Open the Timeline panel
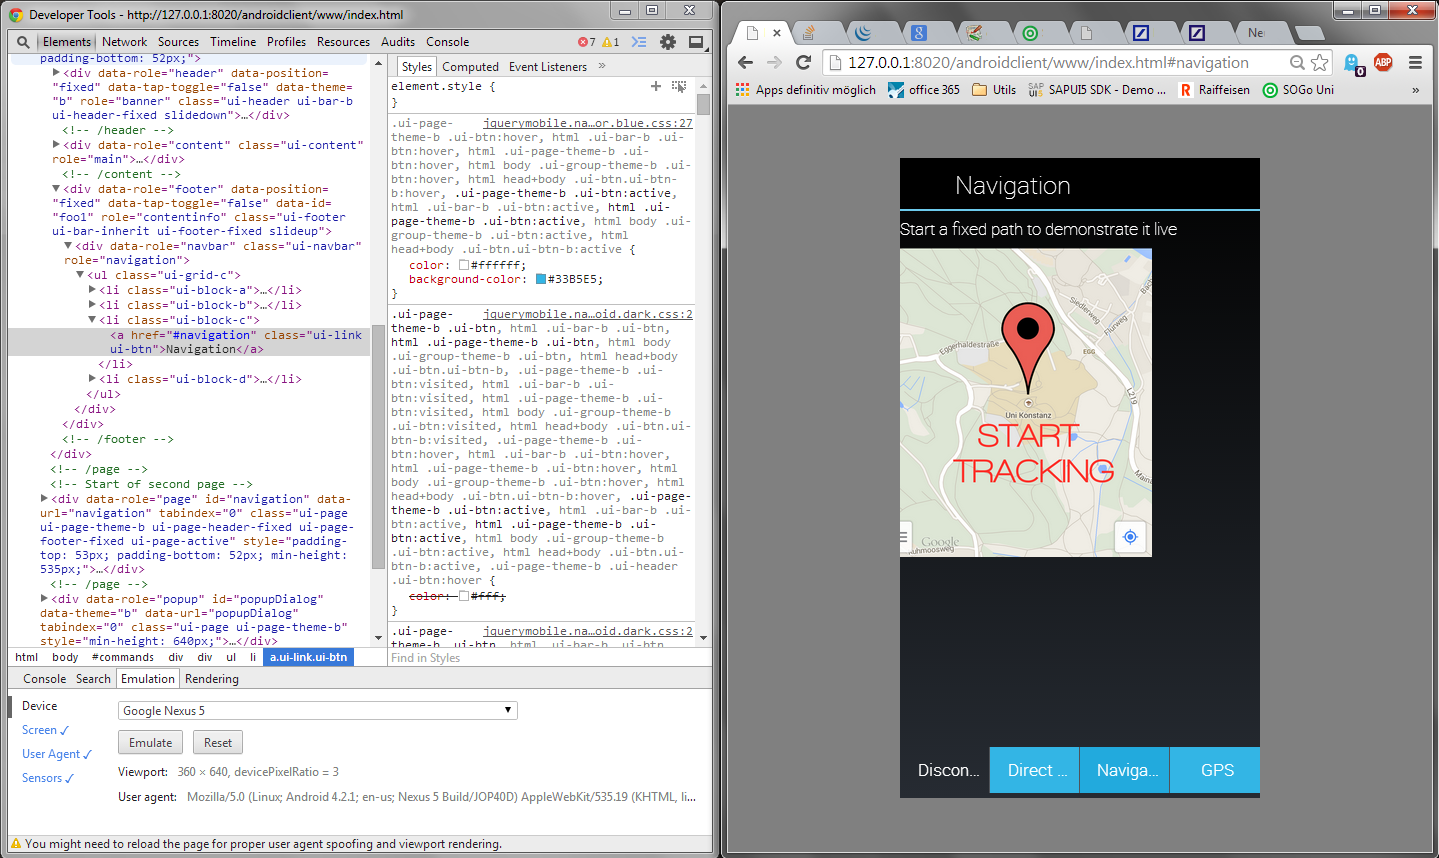Viewport: 1439px width, 858px height. (233, 42)
